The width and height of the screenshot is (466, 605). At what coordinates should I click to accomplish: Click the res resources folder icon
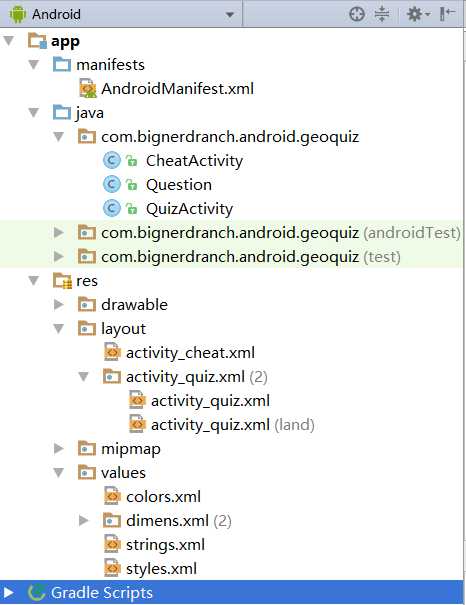[x=62, y=281]
